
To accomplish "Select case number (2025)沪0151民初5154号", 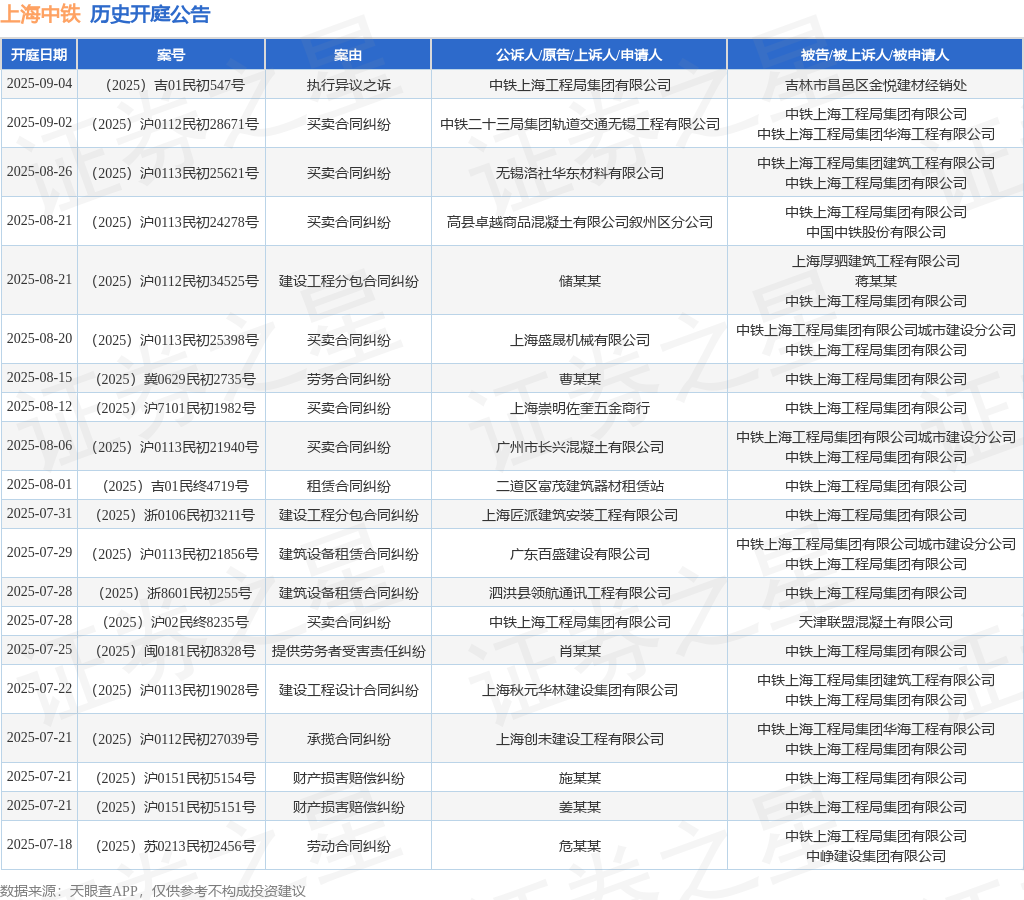I will pyautogui.click(x=174, y=779).
